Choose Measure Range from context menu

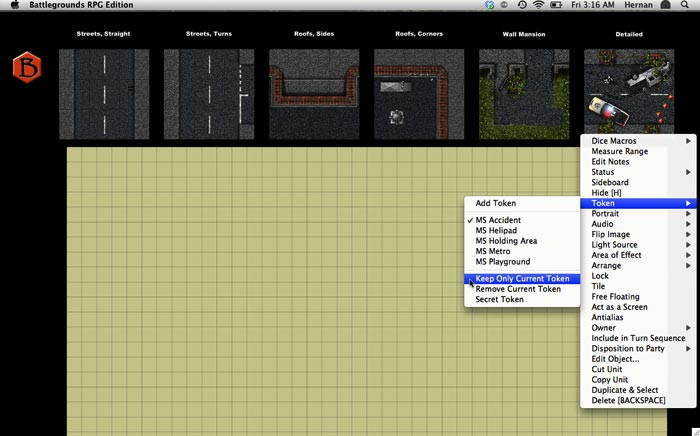point(638,151)
